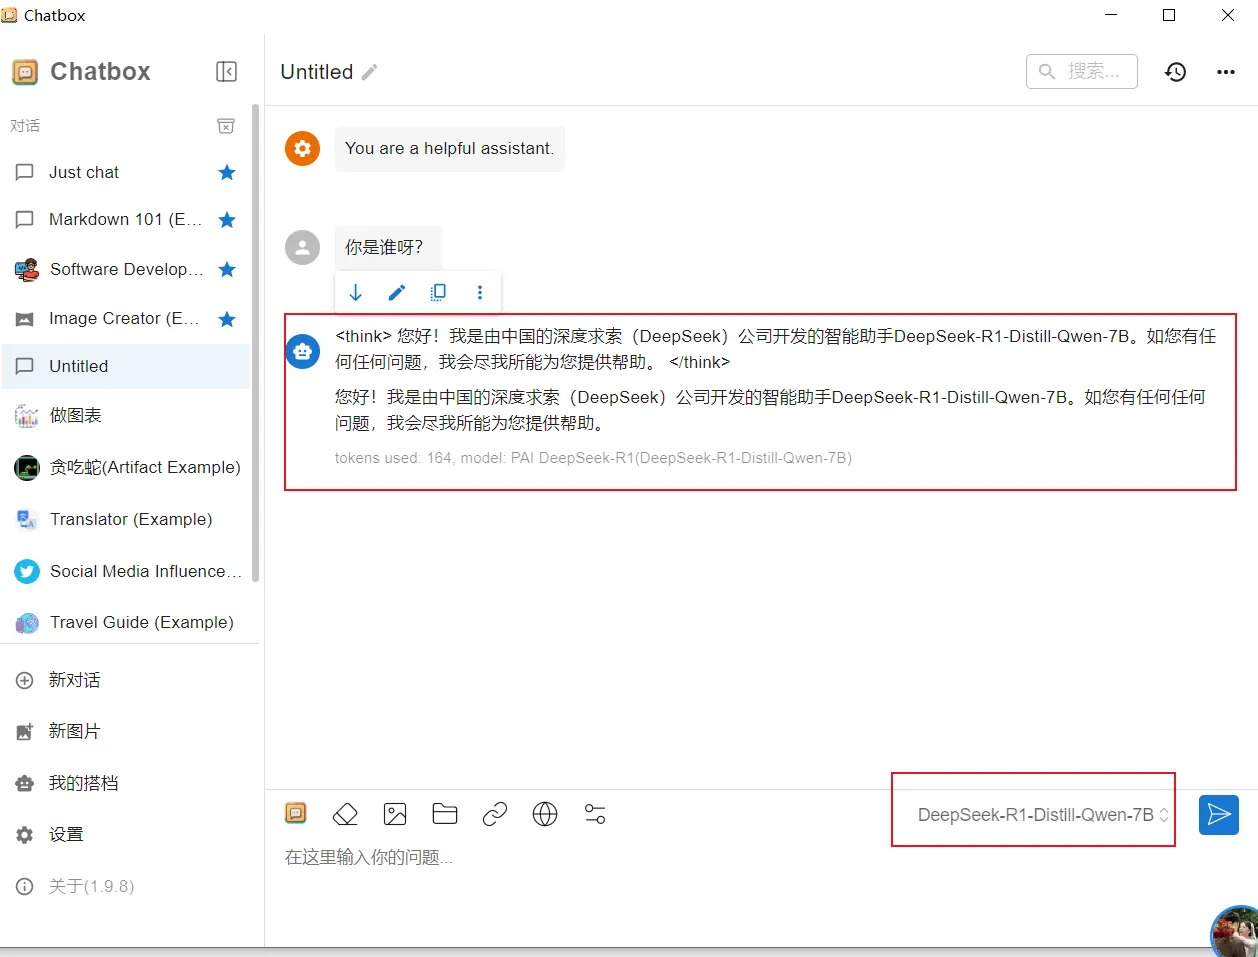The height and width of the screenshot is (957, 1258).
Task: Toggle the star on Just chat
Action: [227, 172]
